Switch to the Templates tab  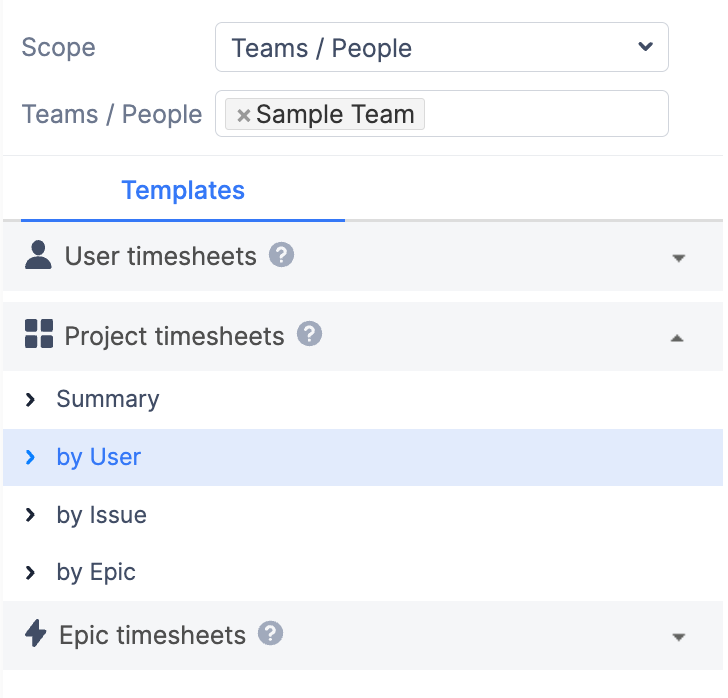(x=183, y=190)
